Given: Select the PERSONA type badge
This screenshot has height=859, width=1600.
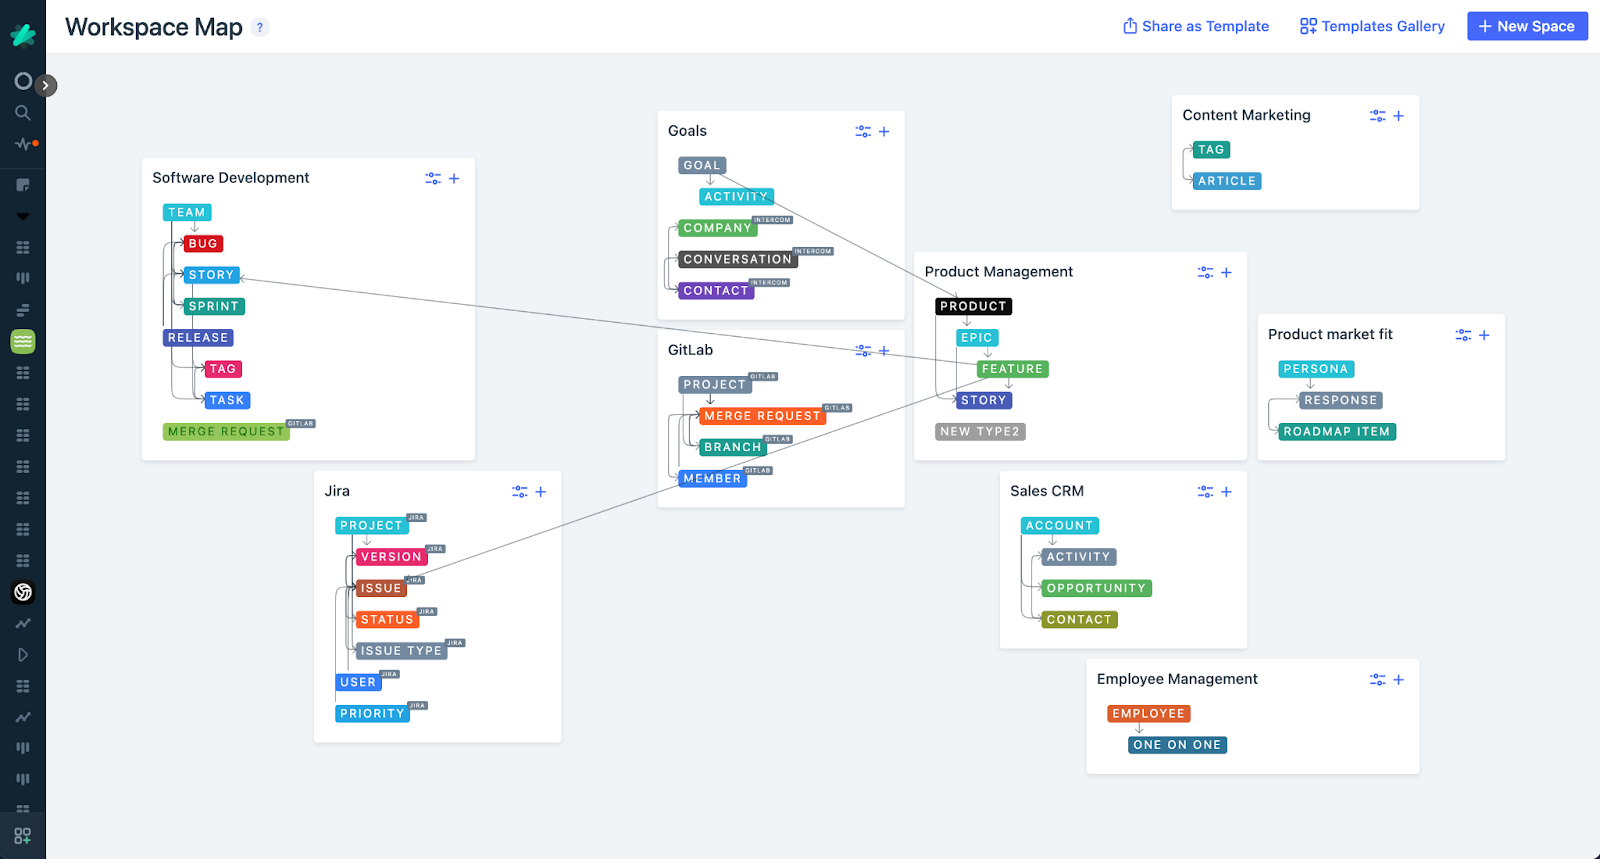Looking at the screenshot, I should point(1316,369).
